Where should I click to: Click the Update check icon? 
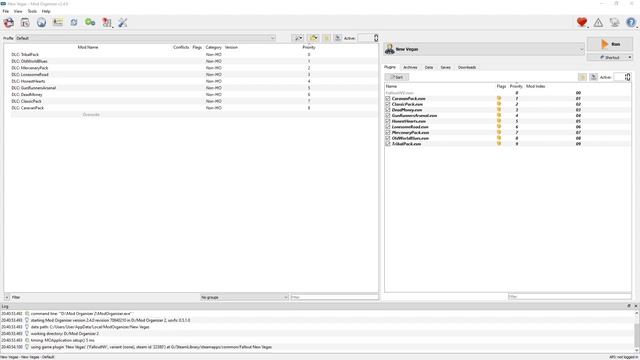614,22
